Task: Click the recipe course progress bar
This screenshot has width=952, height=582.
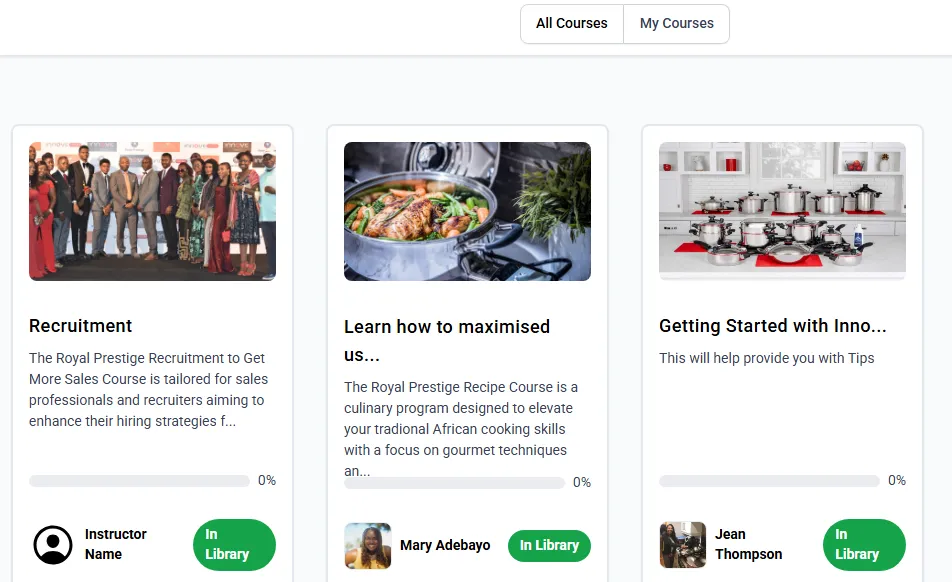Action: pyautogui.click(x=454, y=483)
